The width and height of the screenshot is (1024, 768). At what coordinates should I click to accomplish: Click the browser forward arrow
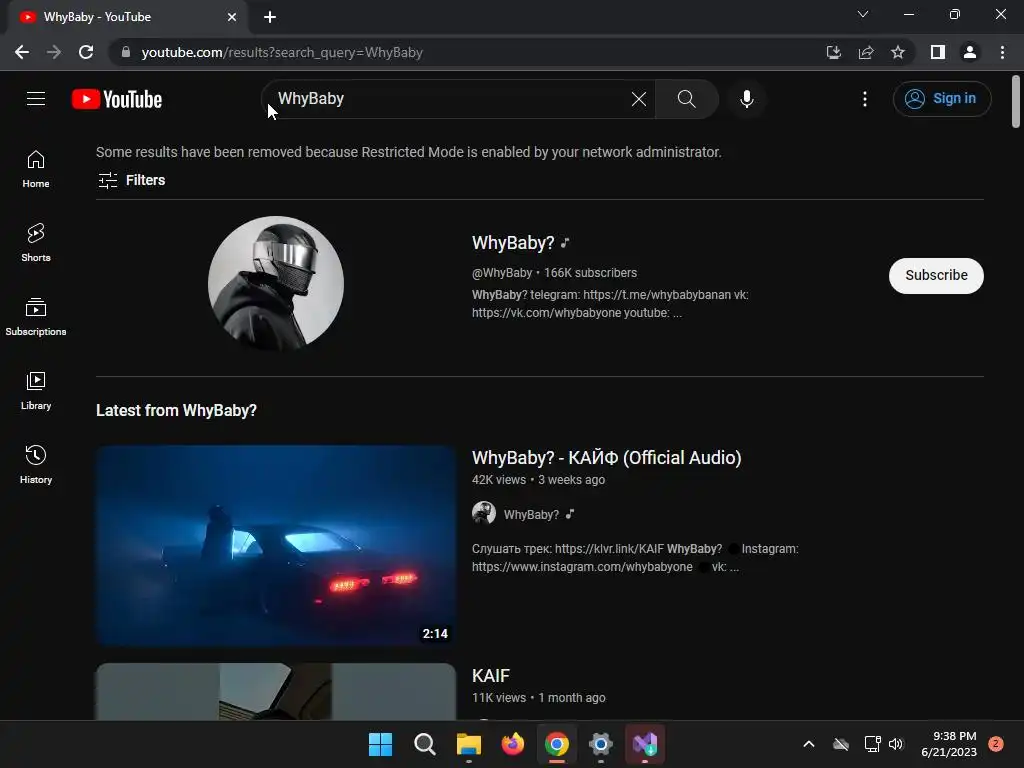54,52
